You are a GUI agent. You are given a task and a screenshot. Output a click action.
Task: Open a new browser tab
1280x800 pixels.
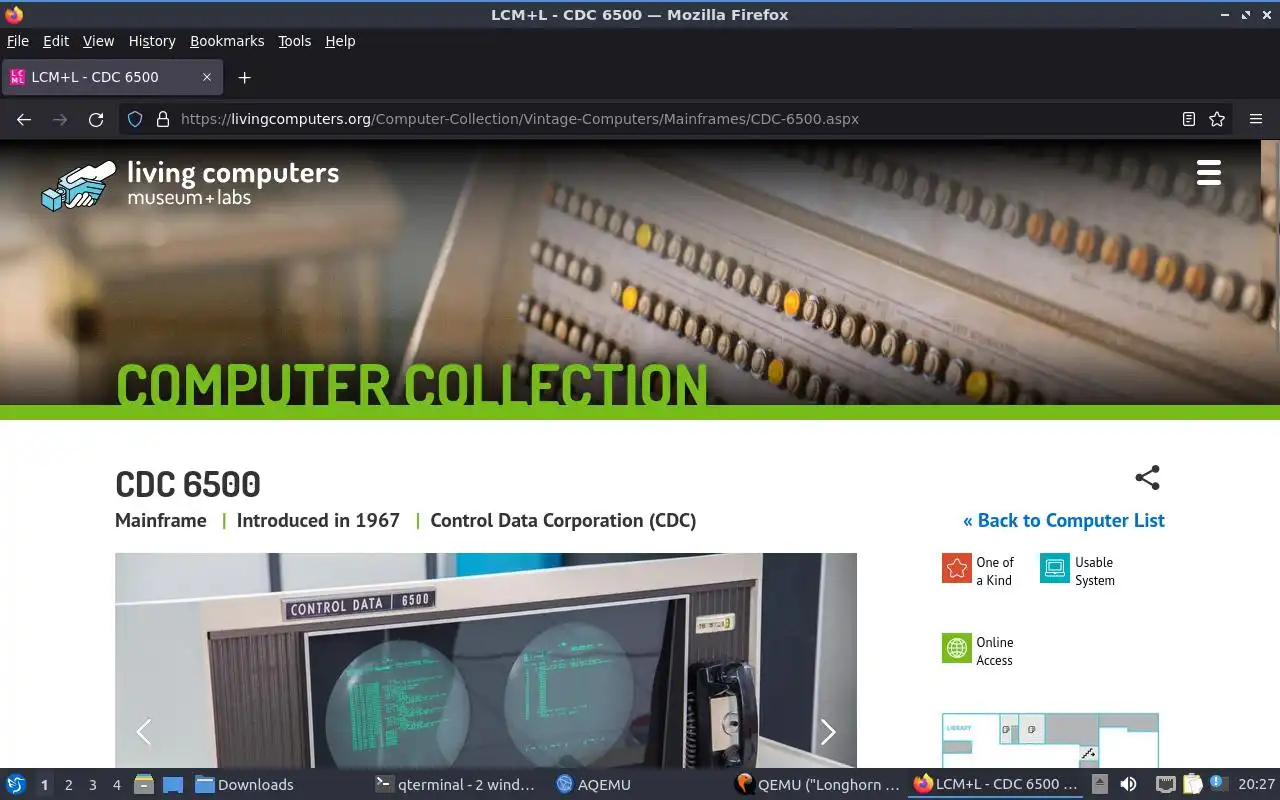point(244,77)
